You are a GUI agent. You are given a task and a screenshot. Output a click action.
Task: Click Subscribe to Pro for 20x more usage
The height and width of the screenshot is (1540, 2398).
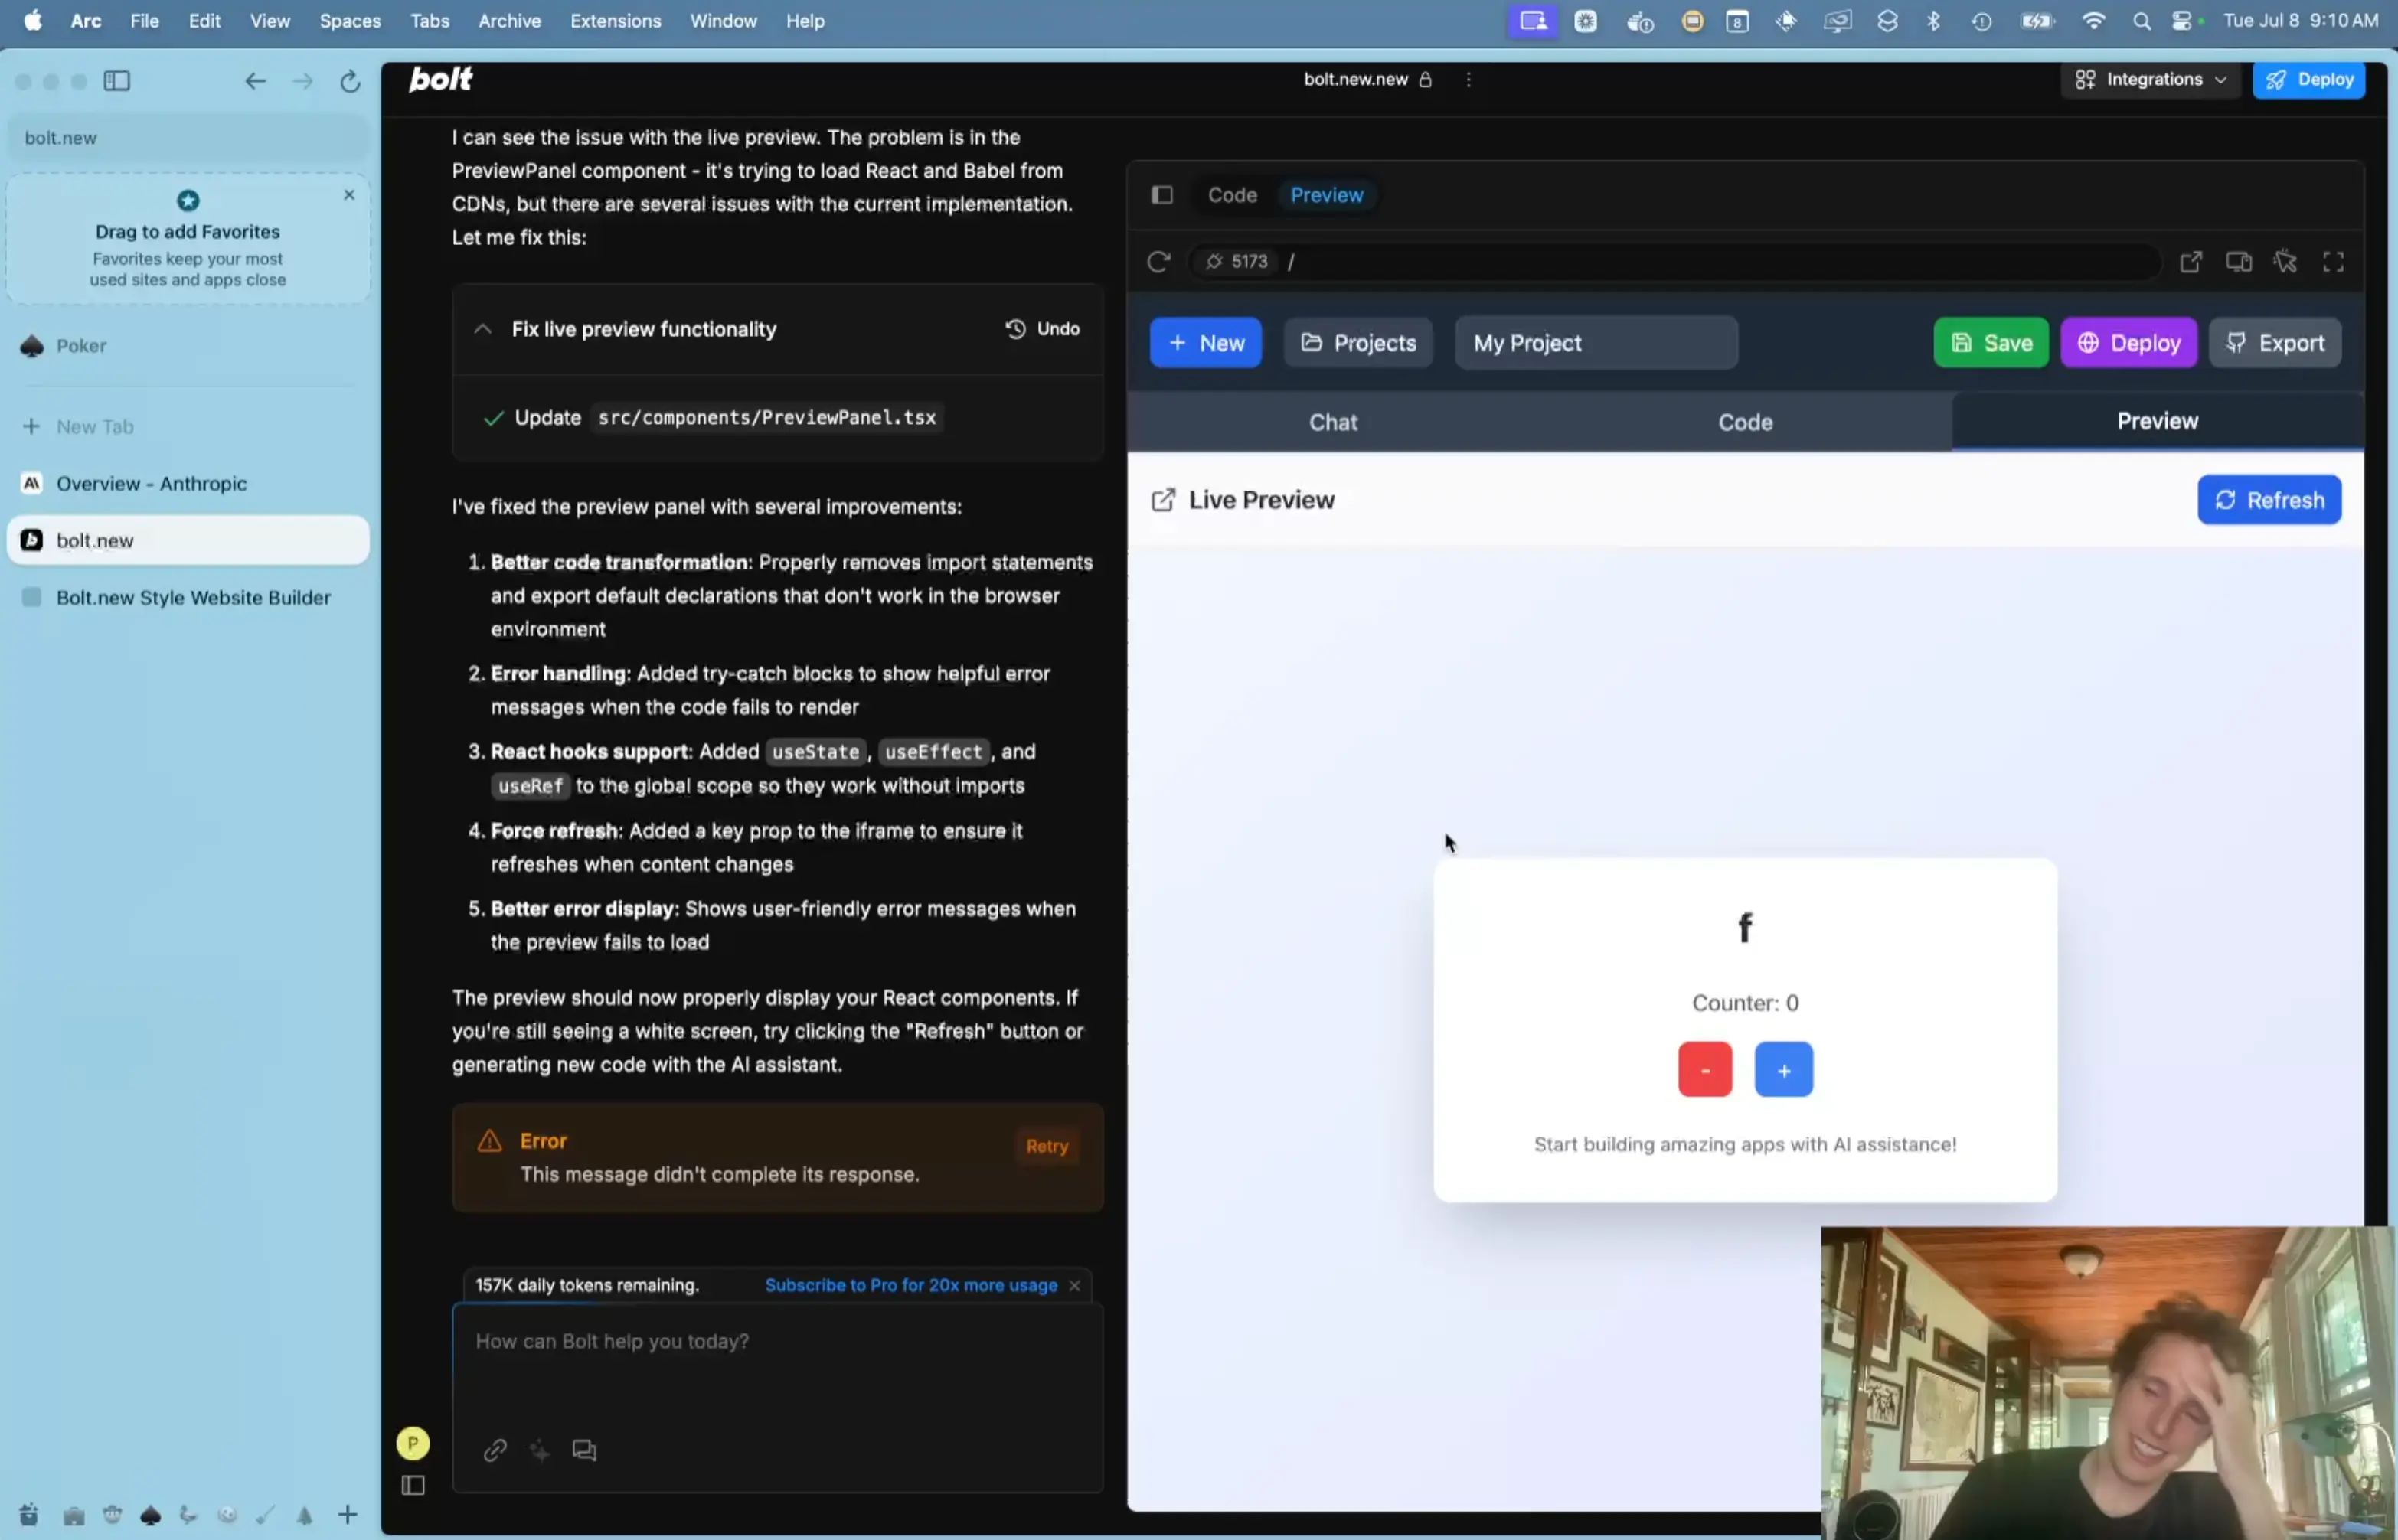(911, 1286)
